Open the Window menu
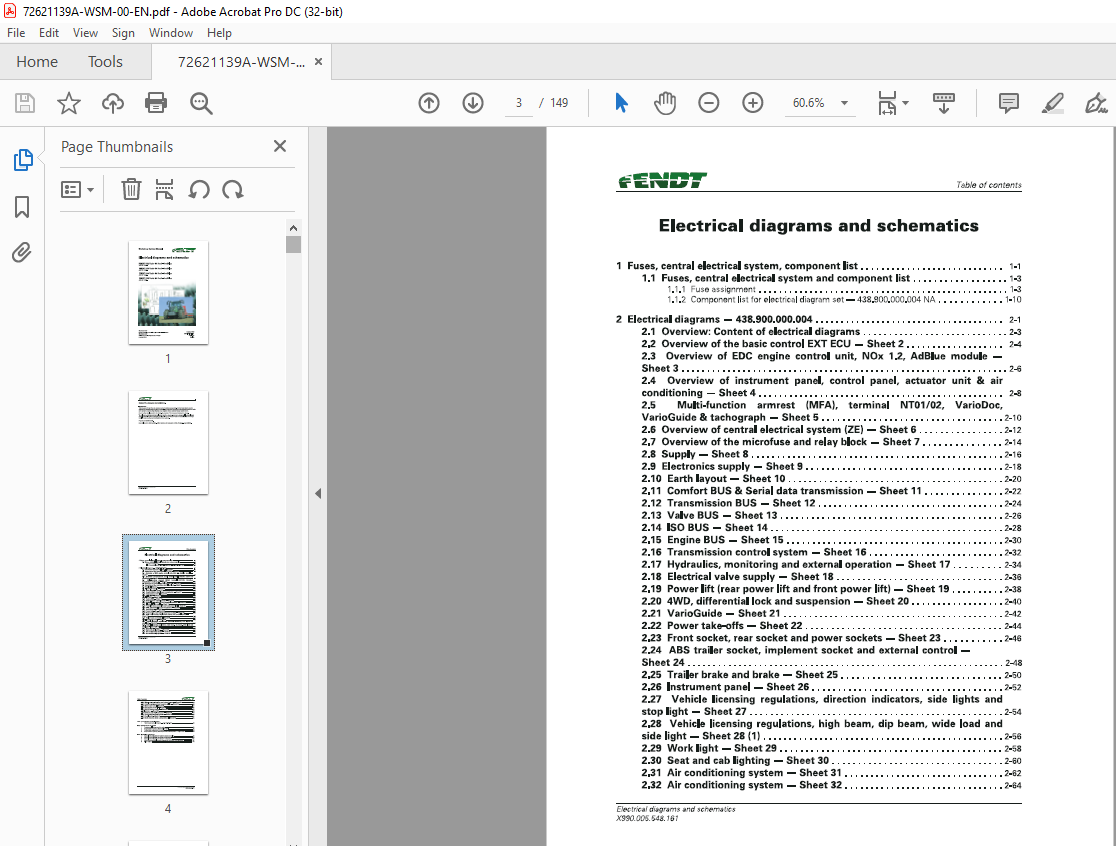 [x=171, y=33]
